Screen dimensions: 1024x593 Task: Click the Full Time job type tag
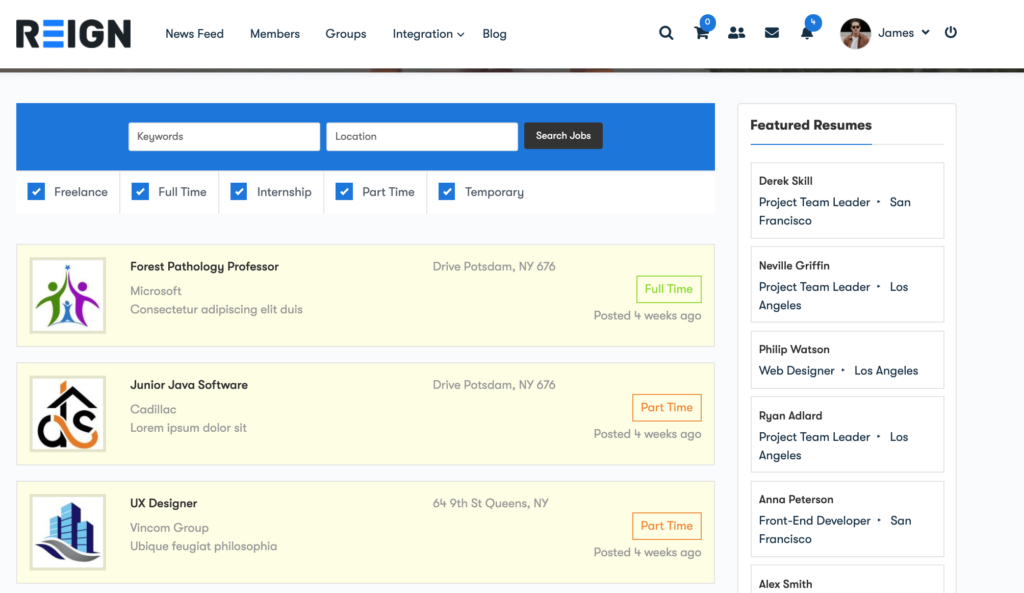click(669, 289)
